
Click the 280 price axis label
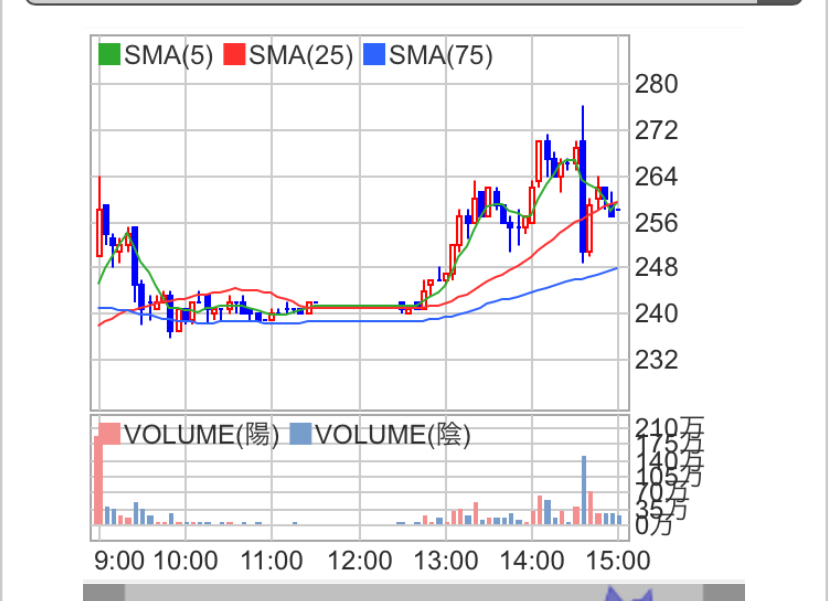tap(656, 84)
